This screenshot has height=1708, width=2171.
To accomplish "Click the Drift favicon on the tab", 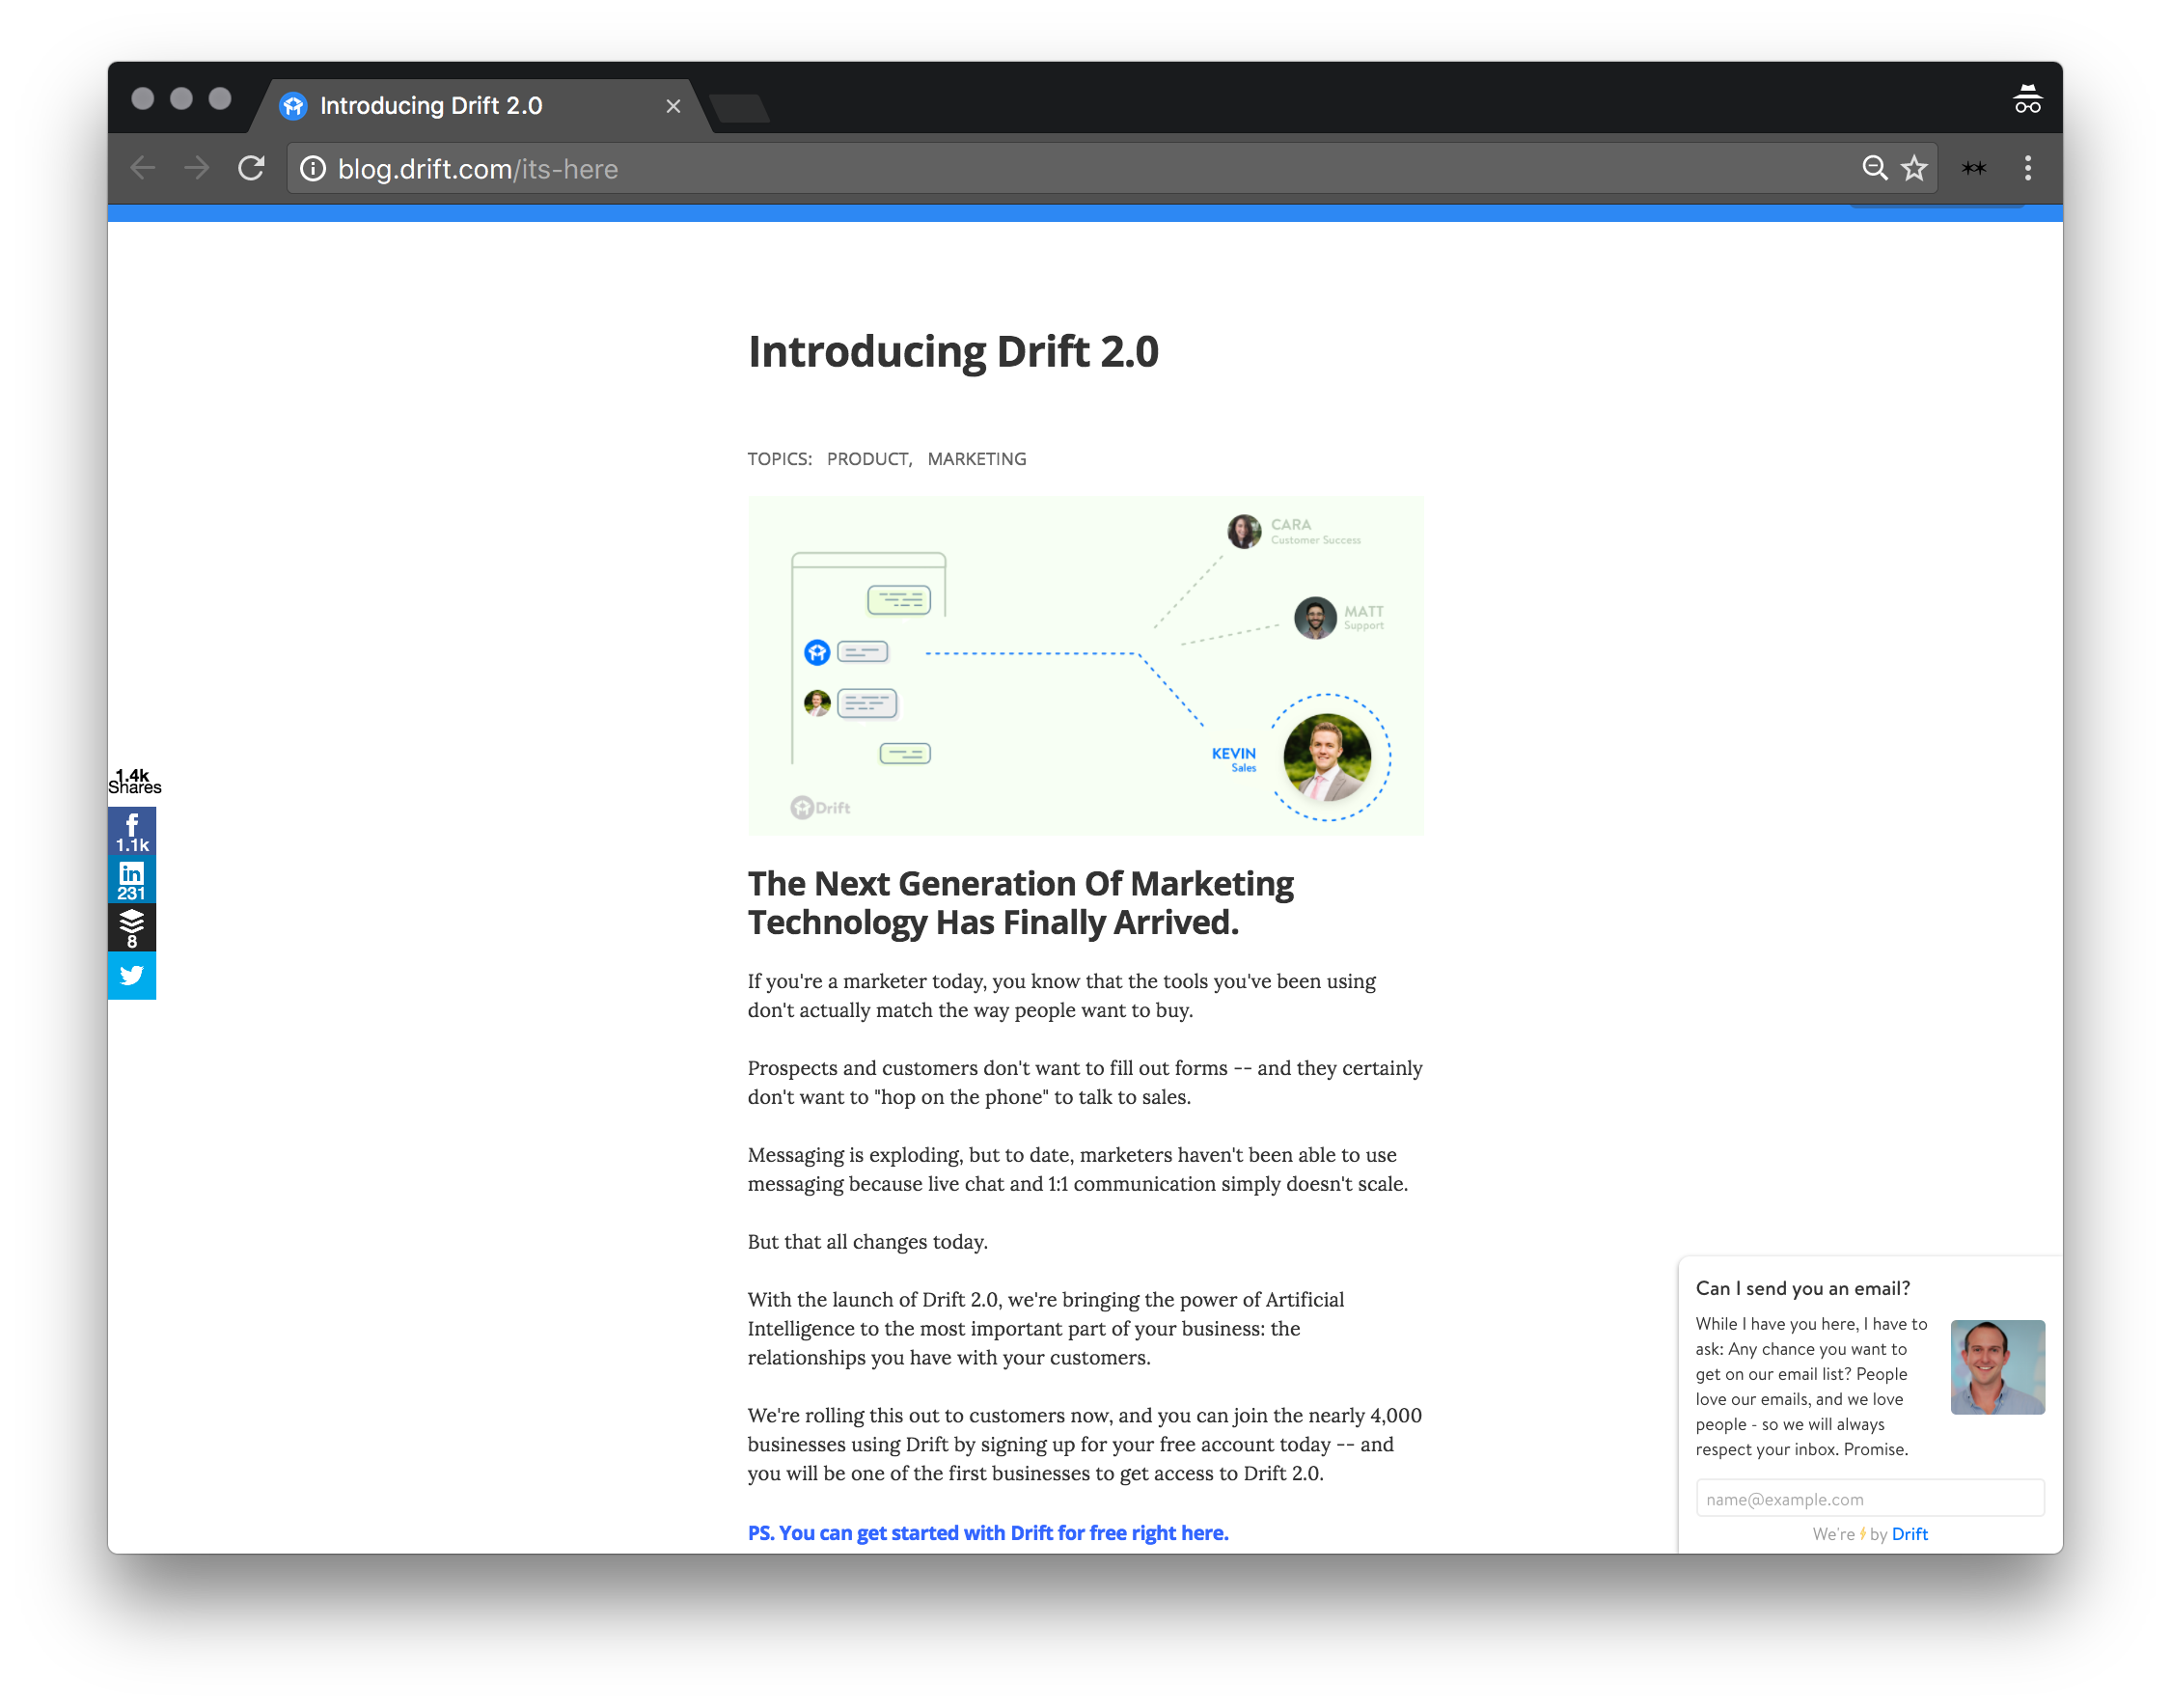I will (293, 106).
